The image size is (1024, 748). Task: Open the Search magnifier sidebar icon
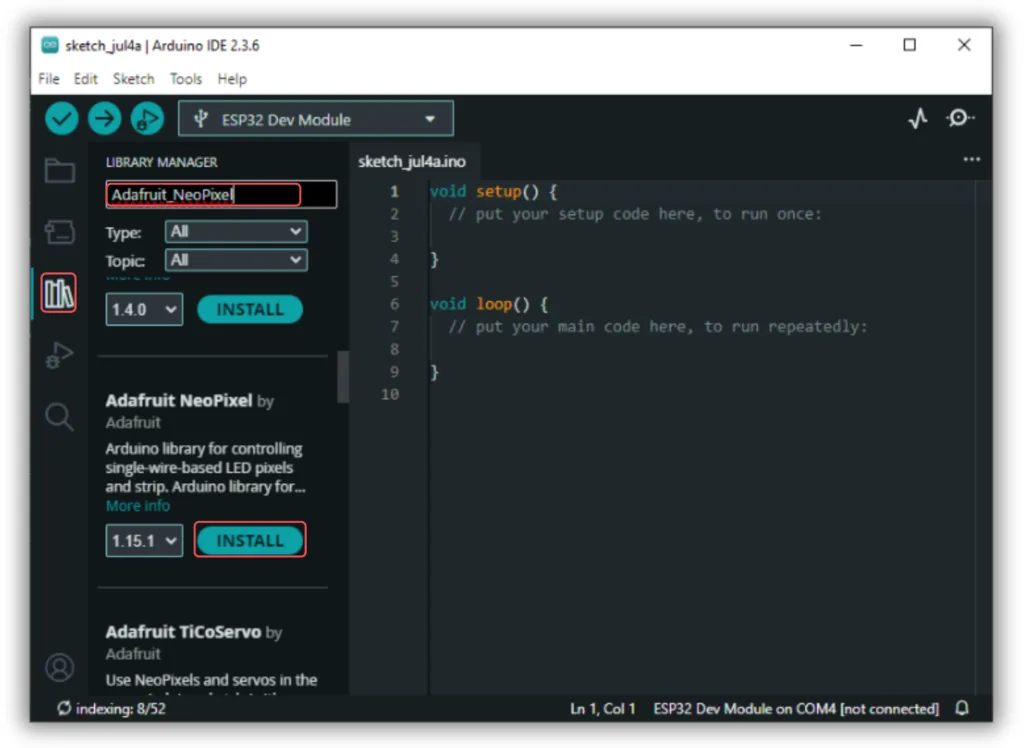tap(59, 417)
